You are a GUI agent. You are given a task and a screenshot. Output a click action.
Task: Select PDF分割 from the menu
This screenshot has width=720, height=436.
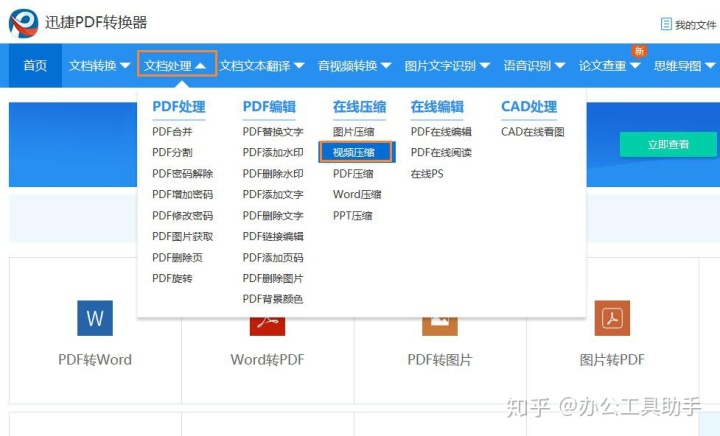point(172,152)
